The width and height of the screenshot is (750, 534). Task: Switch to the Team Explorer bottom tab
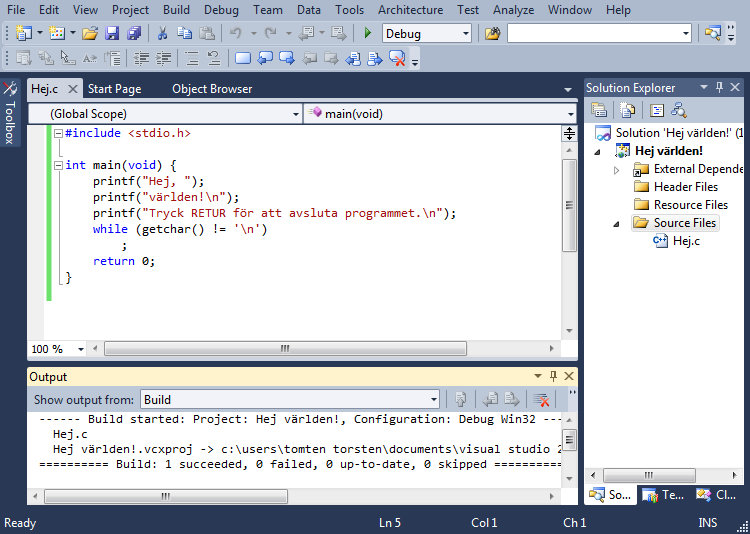(663, 495)
